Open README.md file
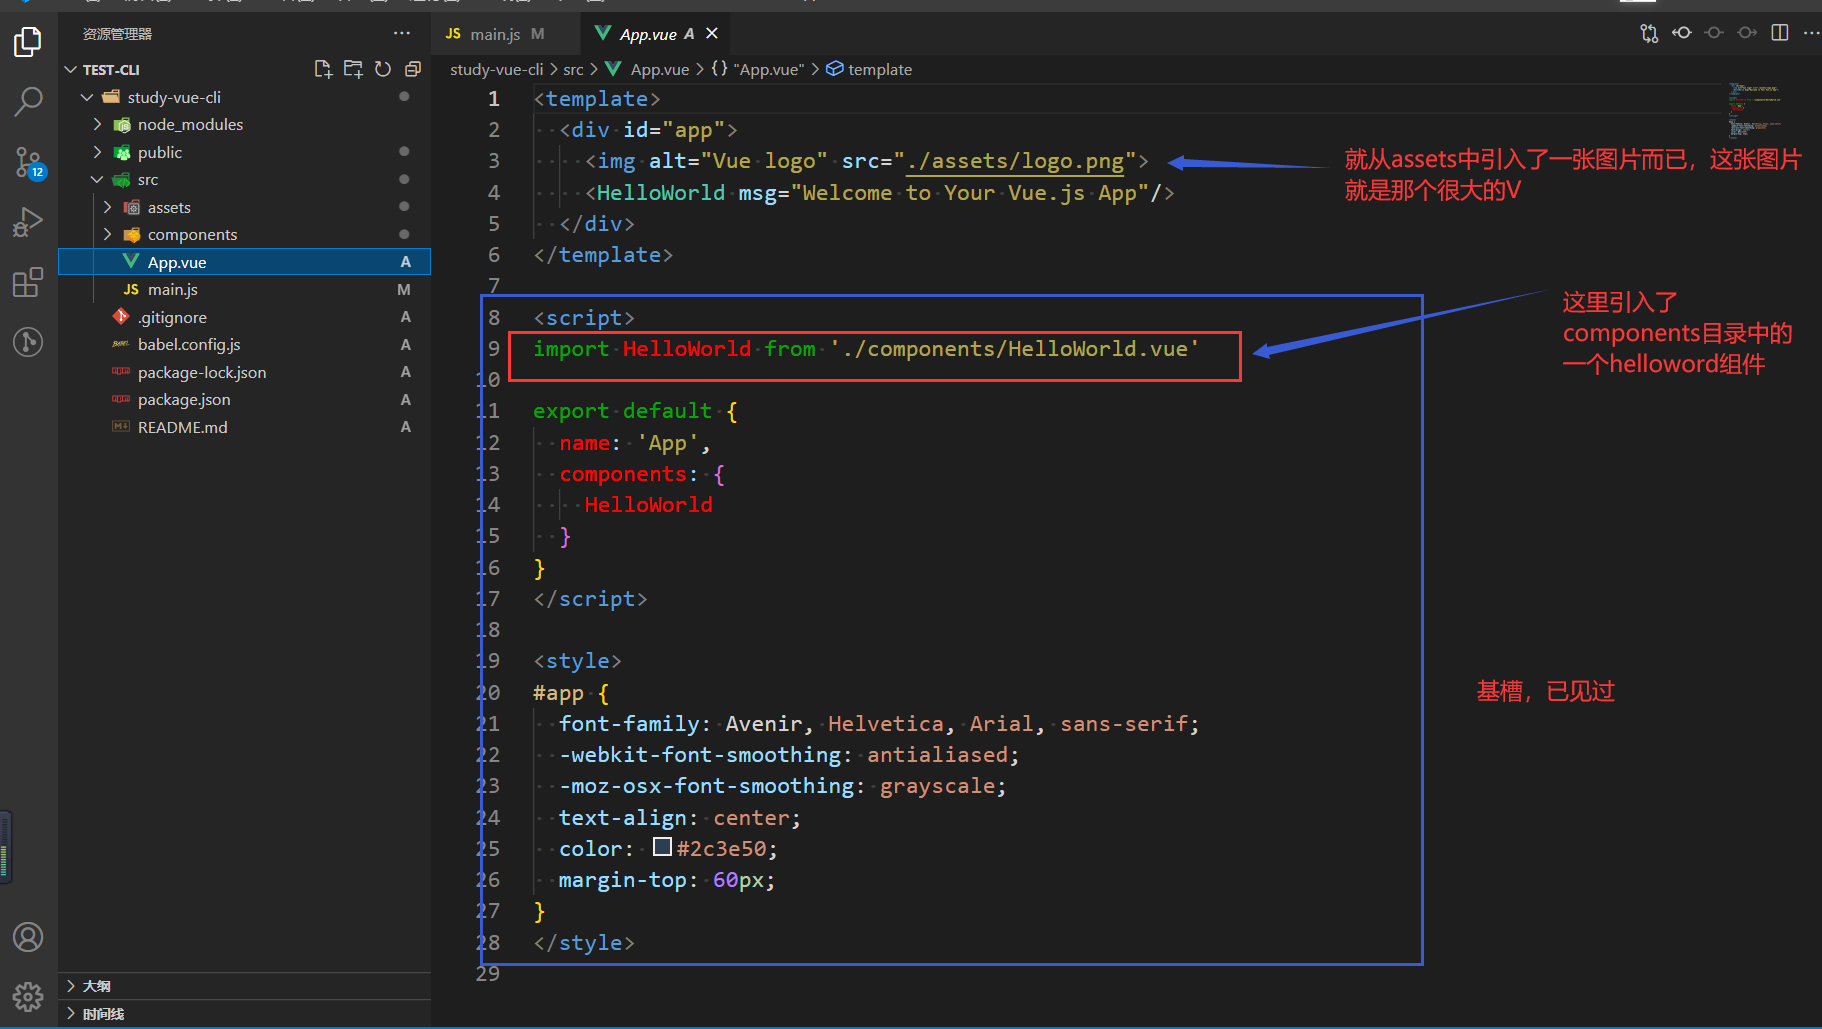Image resolution: width=1822 pixels, height=1029 pixels. pos(245,427)
